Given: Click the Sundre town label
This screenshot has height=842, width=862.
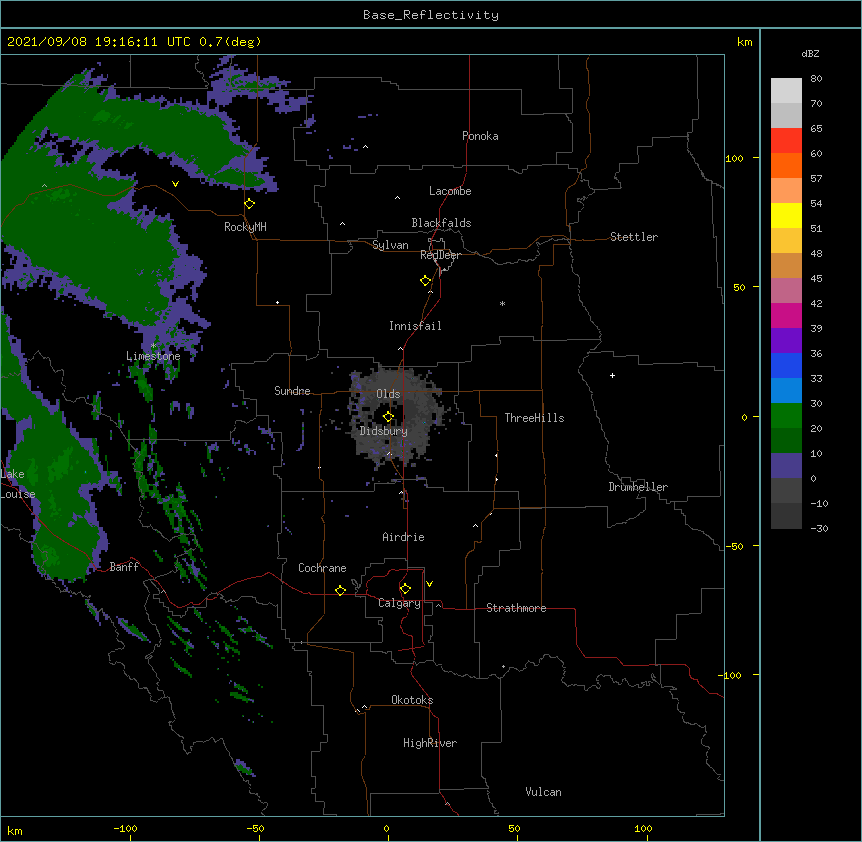Looking at the screenshot, I should 292,391.
